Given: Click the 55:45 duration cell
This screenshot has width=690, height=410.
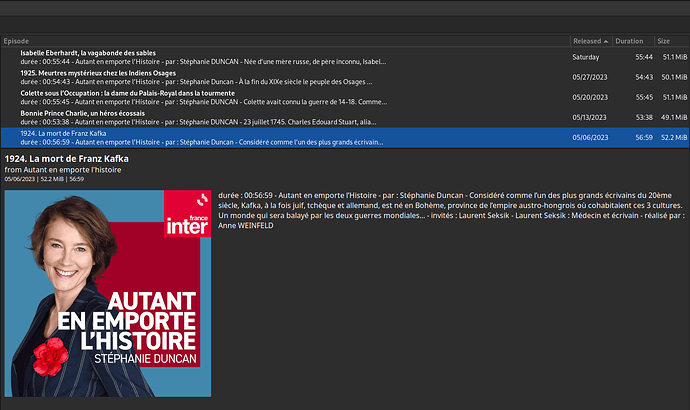Looking at the screenshot, I should 643,97.
